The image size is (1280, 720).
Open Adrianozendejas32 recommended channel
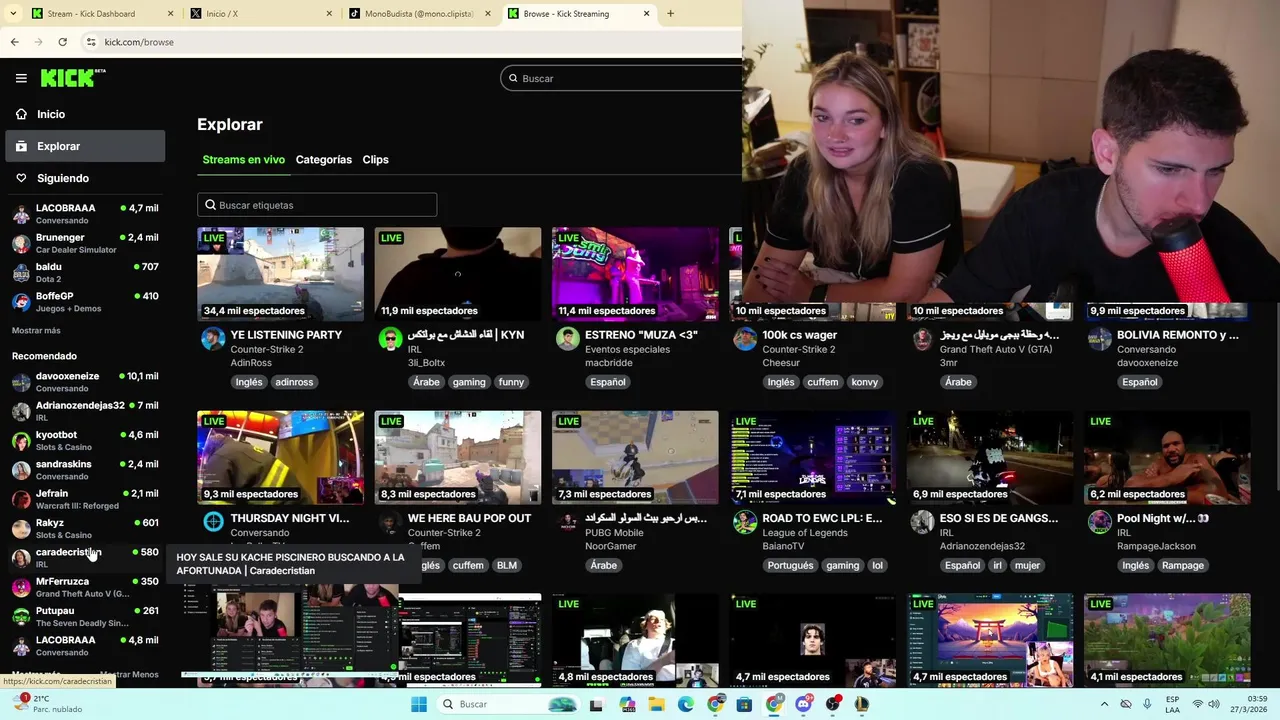[x=85, y=411]
